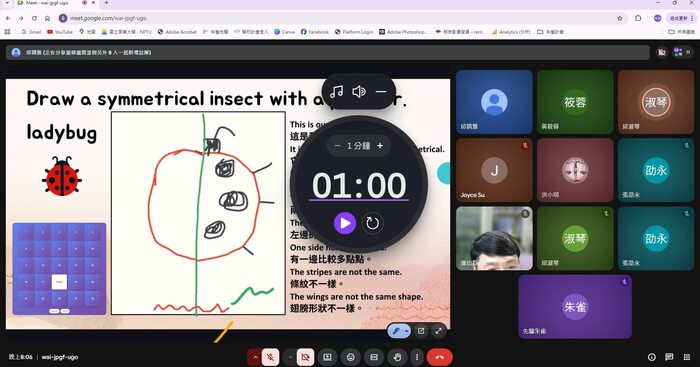Expand shared screen to fullscreen
Image resolution: width=700 pixels, height=367 pixels.
pyautogui.click(x=438, y=331)
